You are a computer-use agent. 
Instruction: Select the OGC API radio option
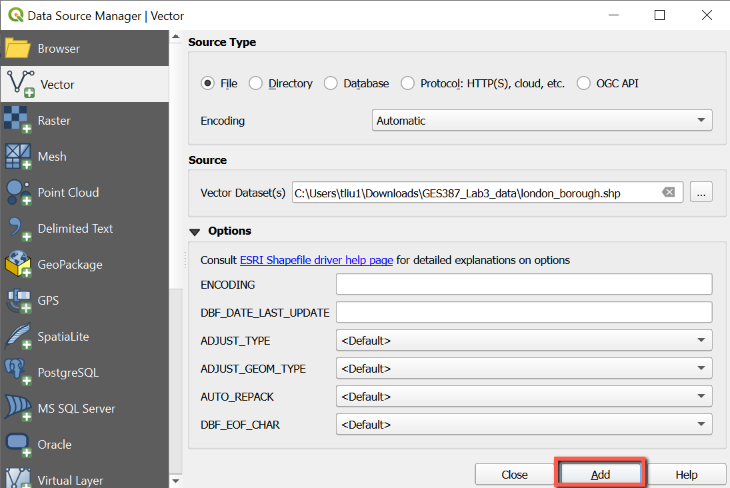pos(584,84)
